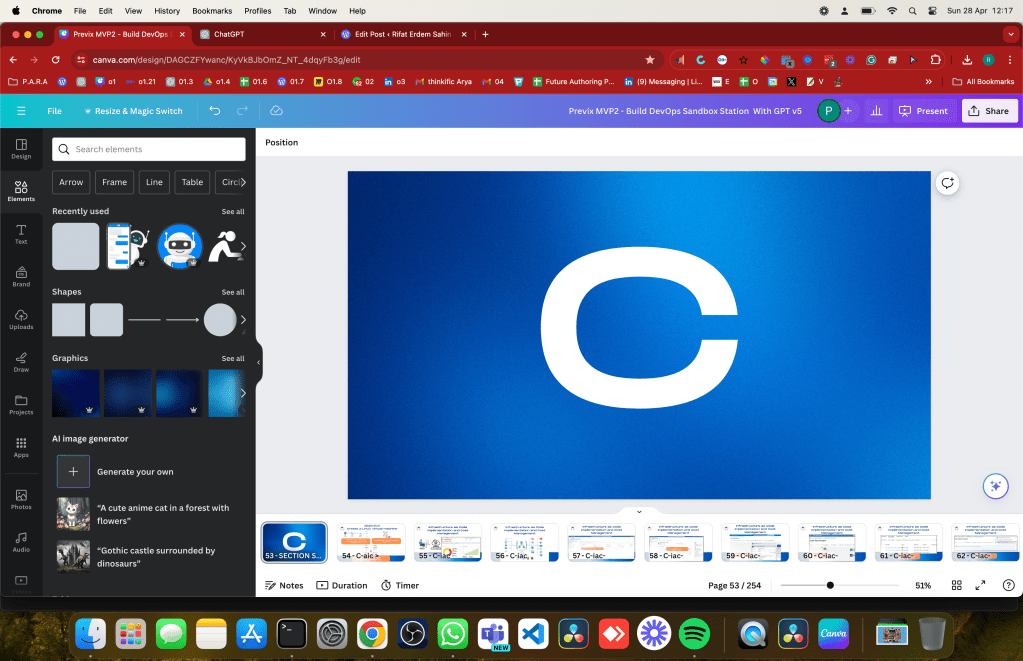Image resolution: width=1023 pixels, height=661 pixels.
Task: Open the Apps panel in sidebar
Action: [21, 448]
